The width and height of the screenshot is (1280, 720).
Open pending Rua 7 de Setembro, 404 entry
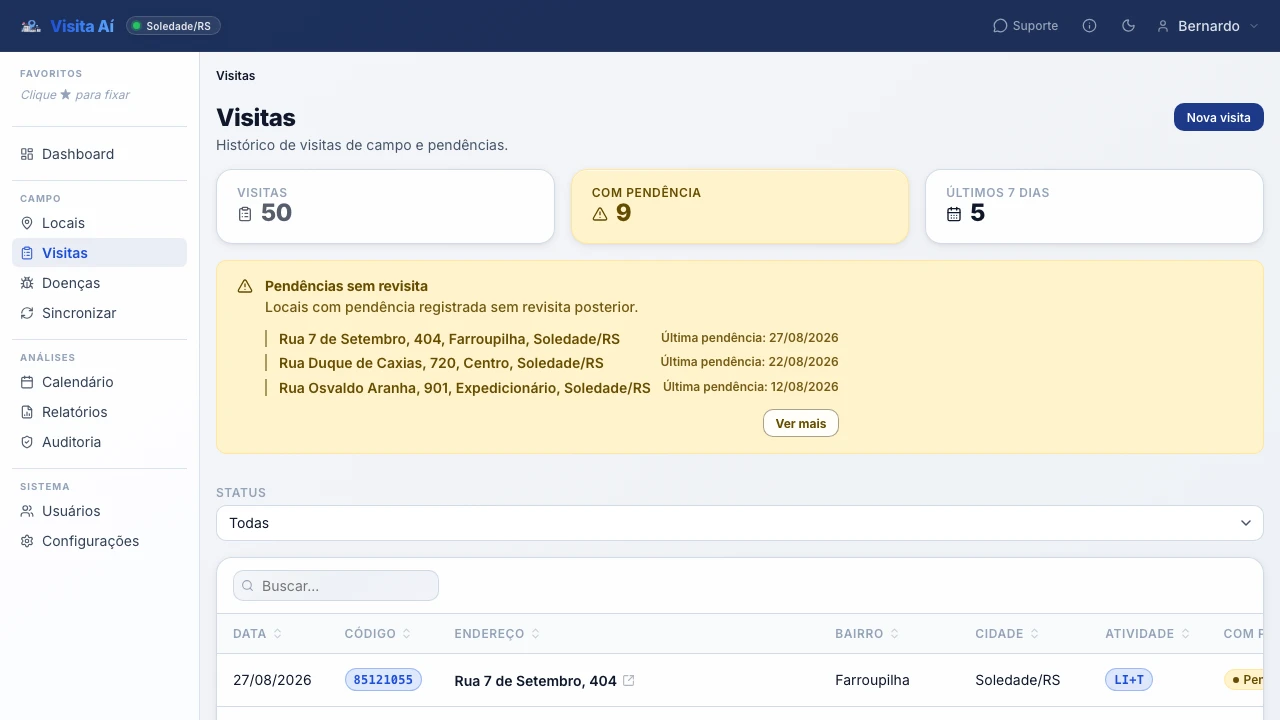(449, 339)
